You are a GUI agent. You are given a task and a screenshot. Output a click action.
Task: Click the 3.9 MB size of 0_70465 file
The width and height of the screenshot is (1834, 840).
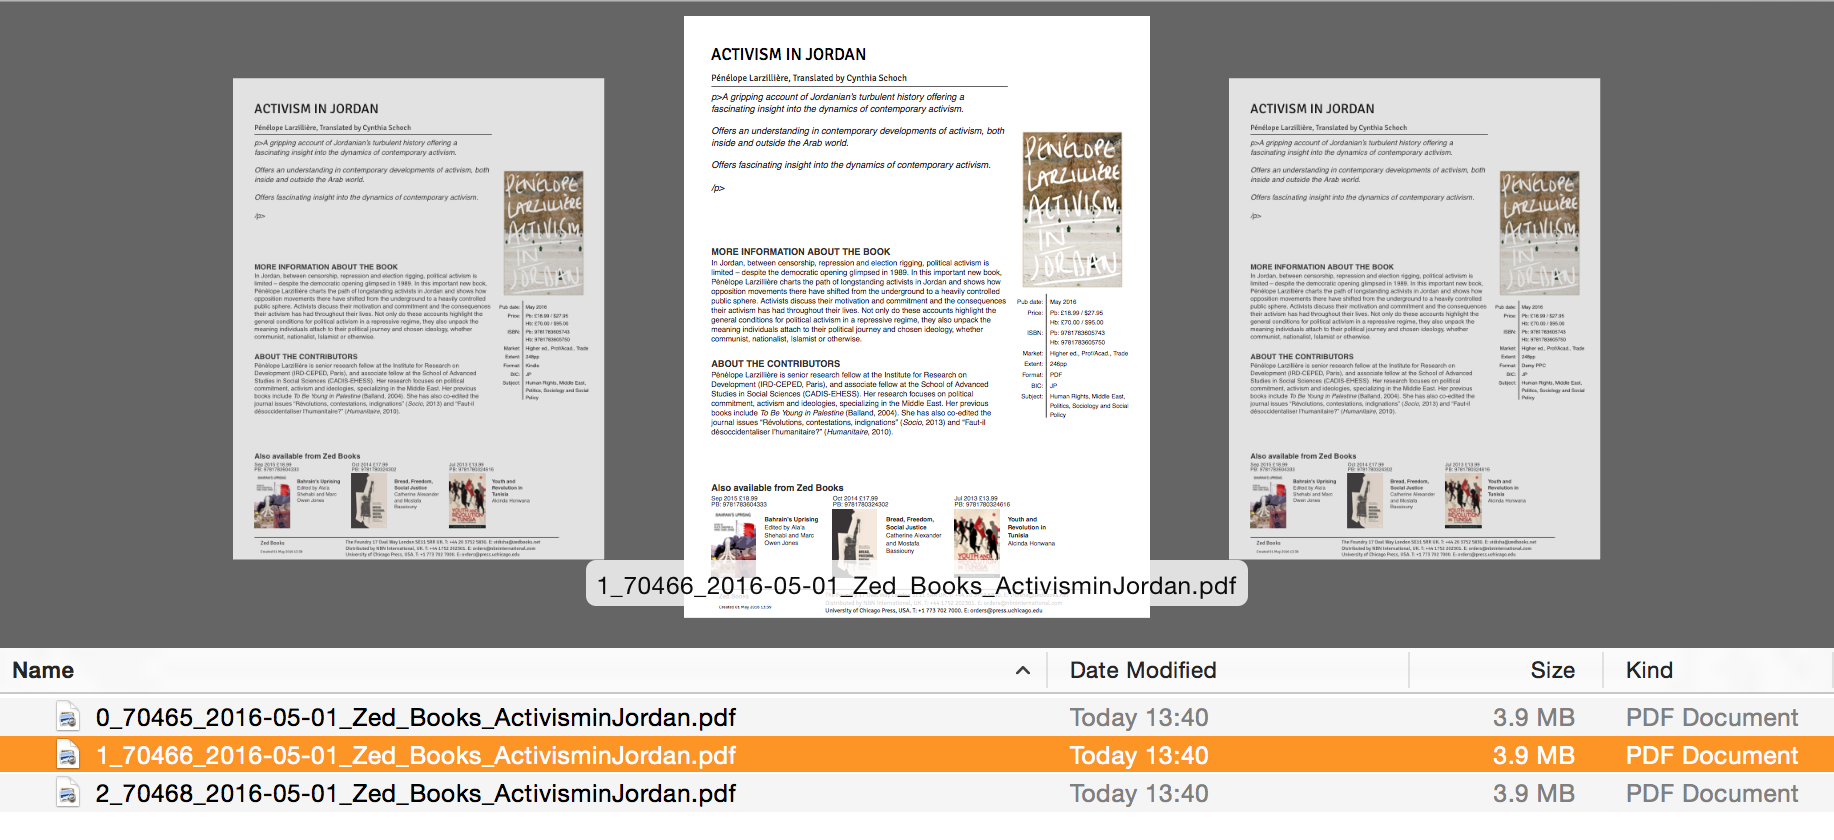1534,718
